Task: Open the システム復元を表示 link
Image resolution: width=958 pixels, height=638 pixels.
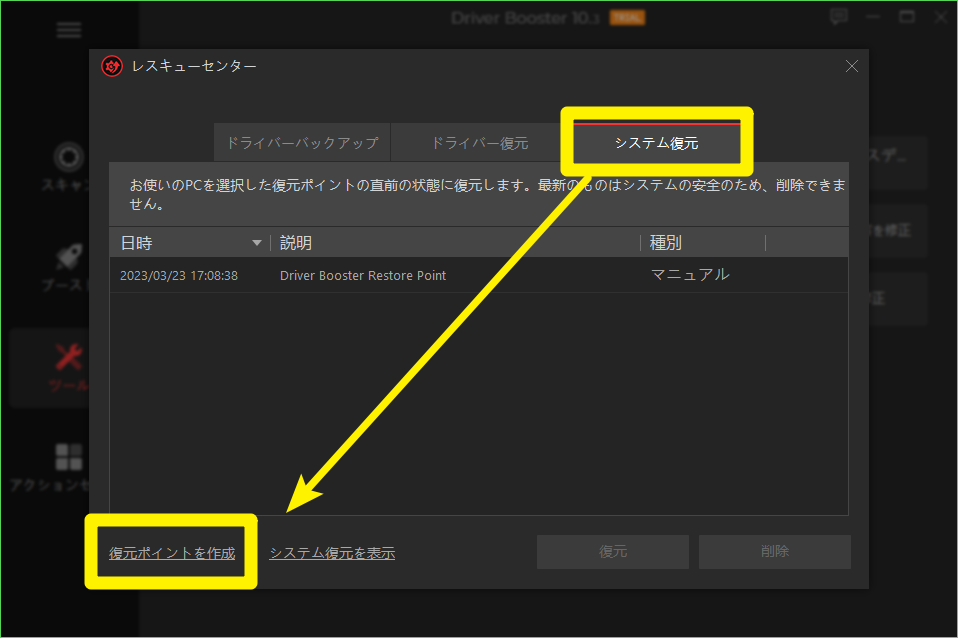Action: pos(332,553)
